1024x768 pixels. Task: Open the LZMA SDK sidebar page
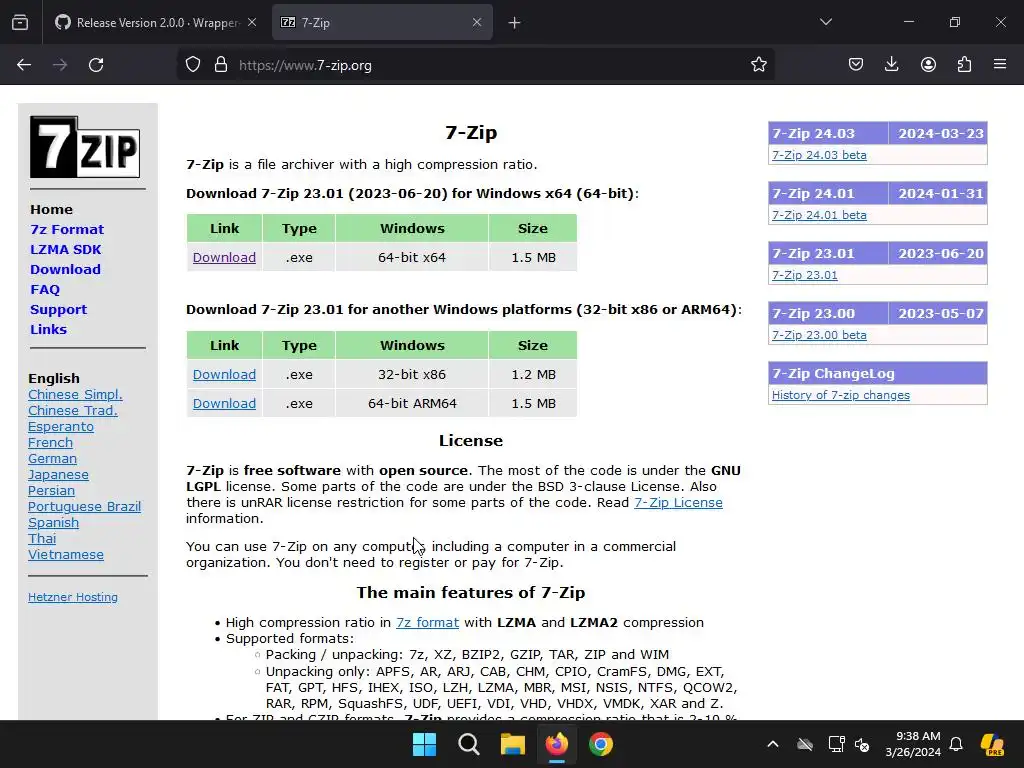65,249
